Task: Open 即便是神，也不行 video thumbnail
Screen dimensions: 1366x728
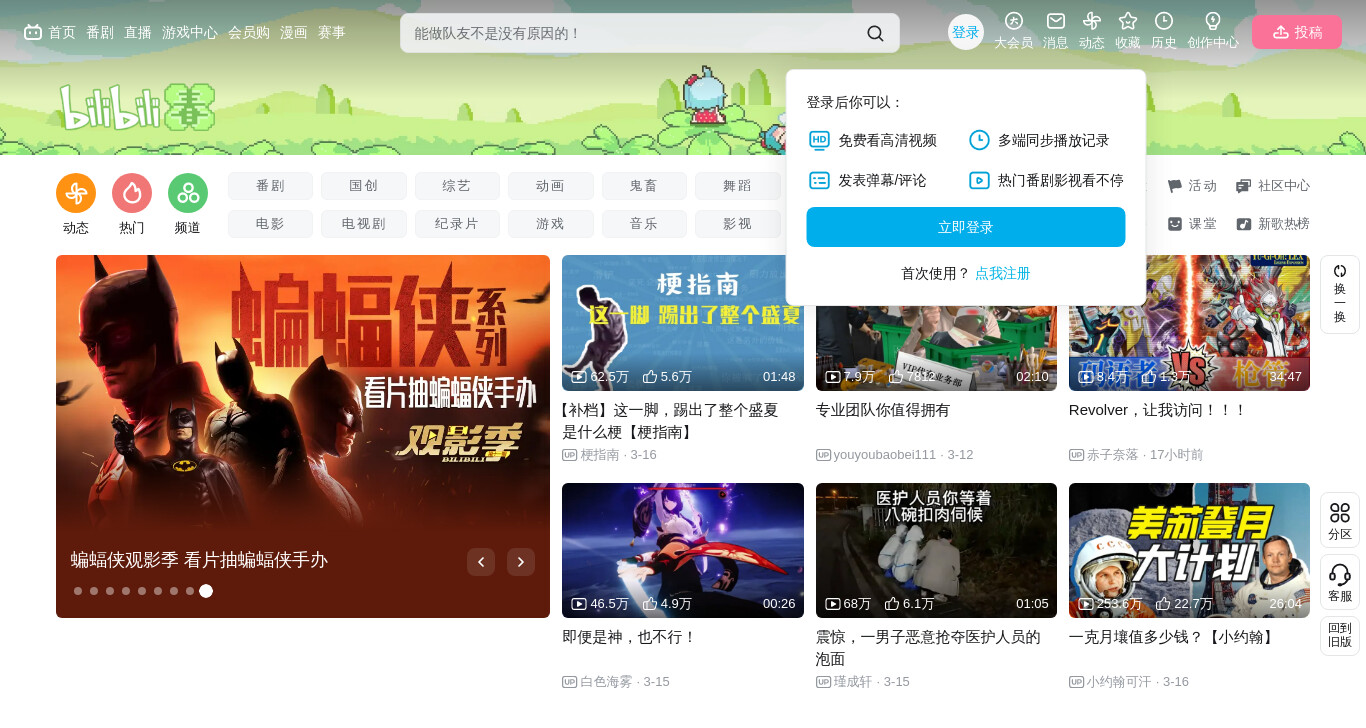Action: (x=683, y=550)
